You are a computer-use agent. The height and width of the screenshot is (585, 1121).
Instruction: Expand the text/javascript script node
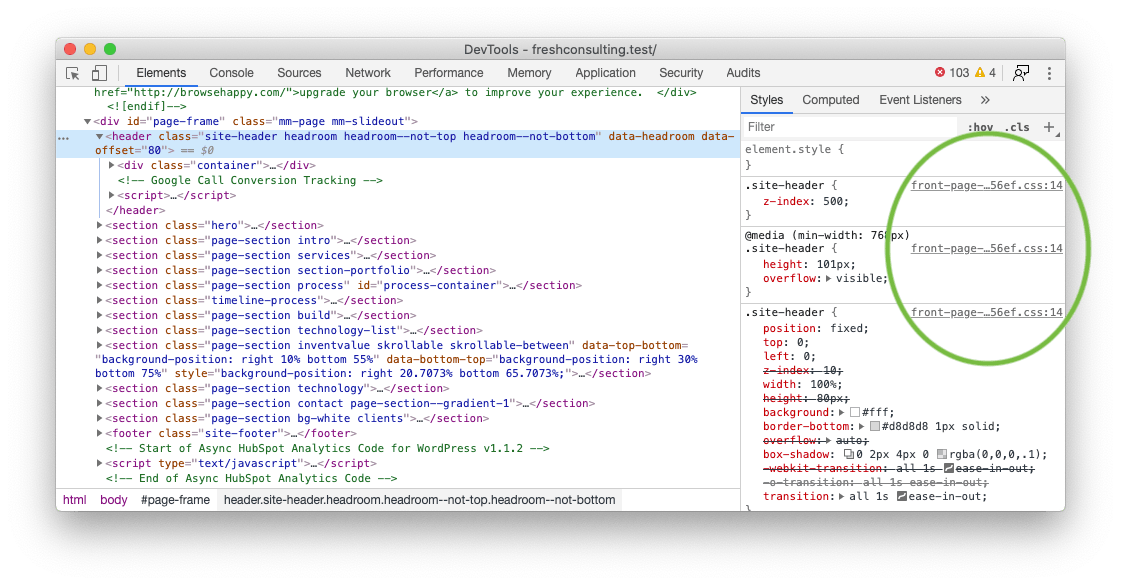point(99,463)
